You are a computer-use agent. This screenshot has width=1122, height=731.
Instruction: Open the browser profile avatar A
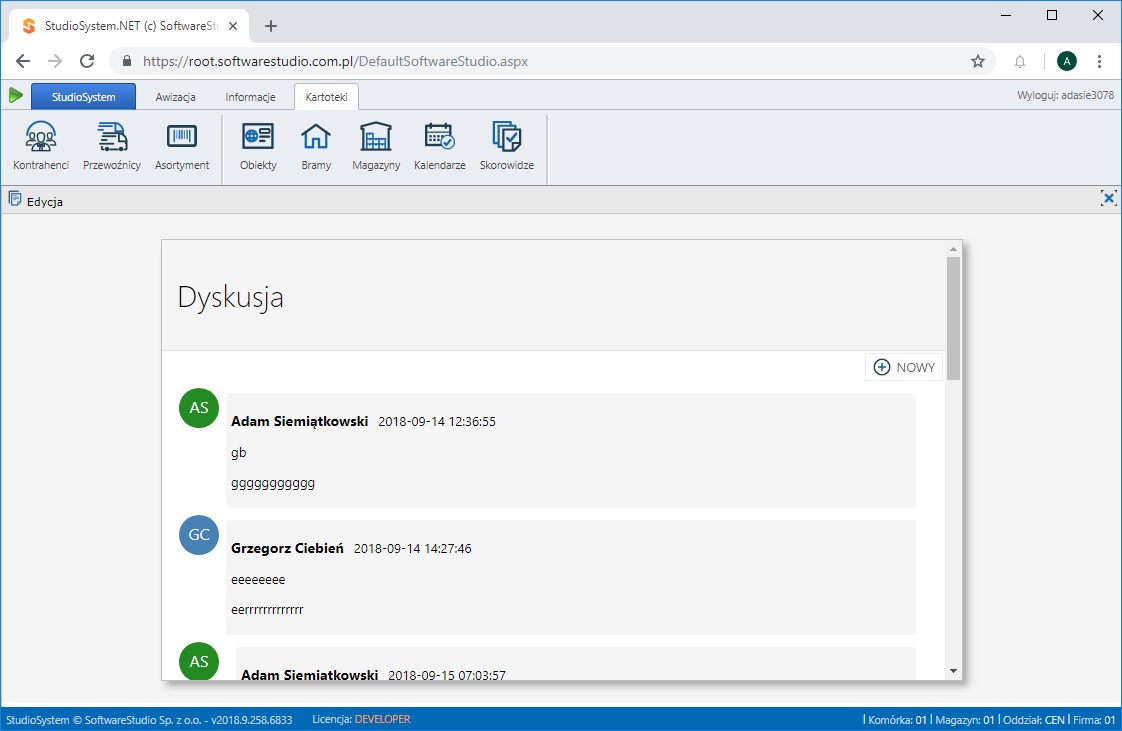pos(1066,62)
